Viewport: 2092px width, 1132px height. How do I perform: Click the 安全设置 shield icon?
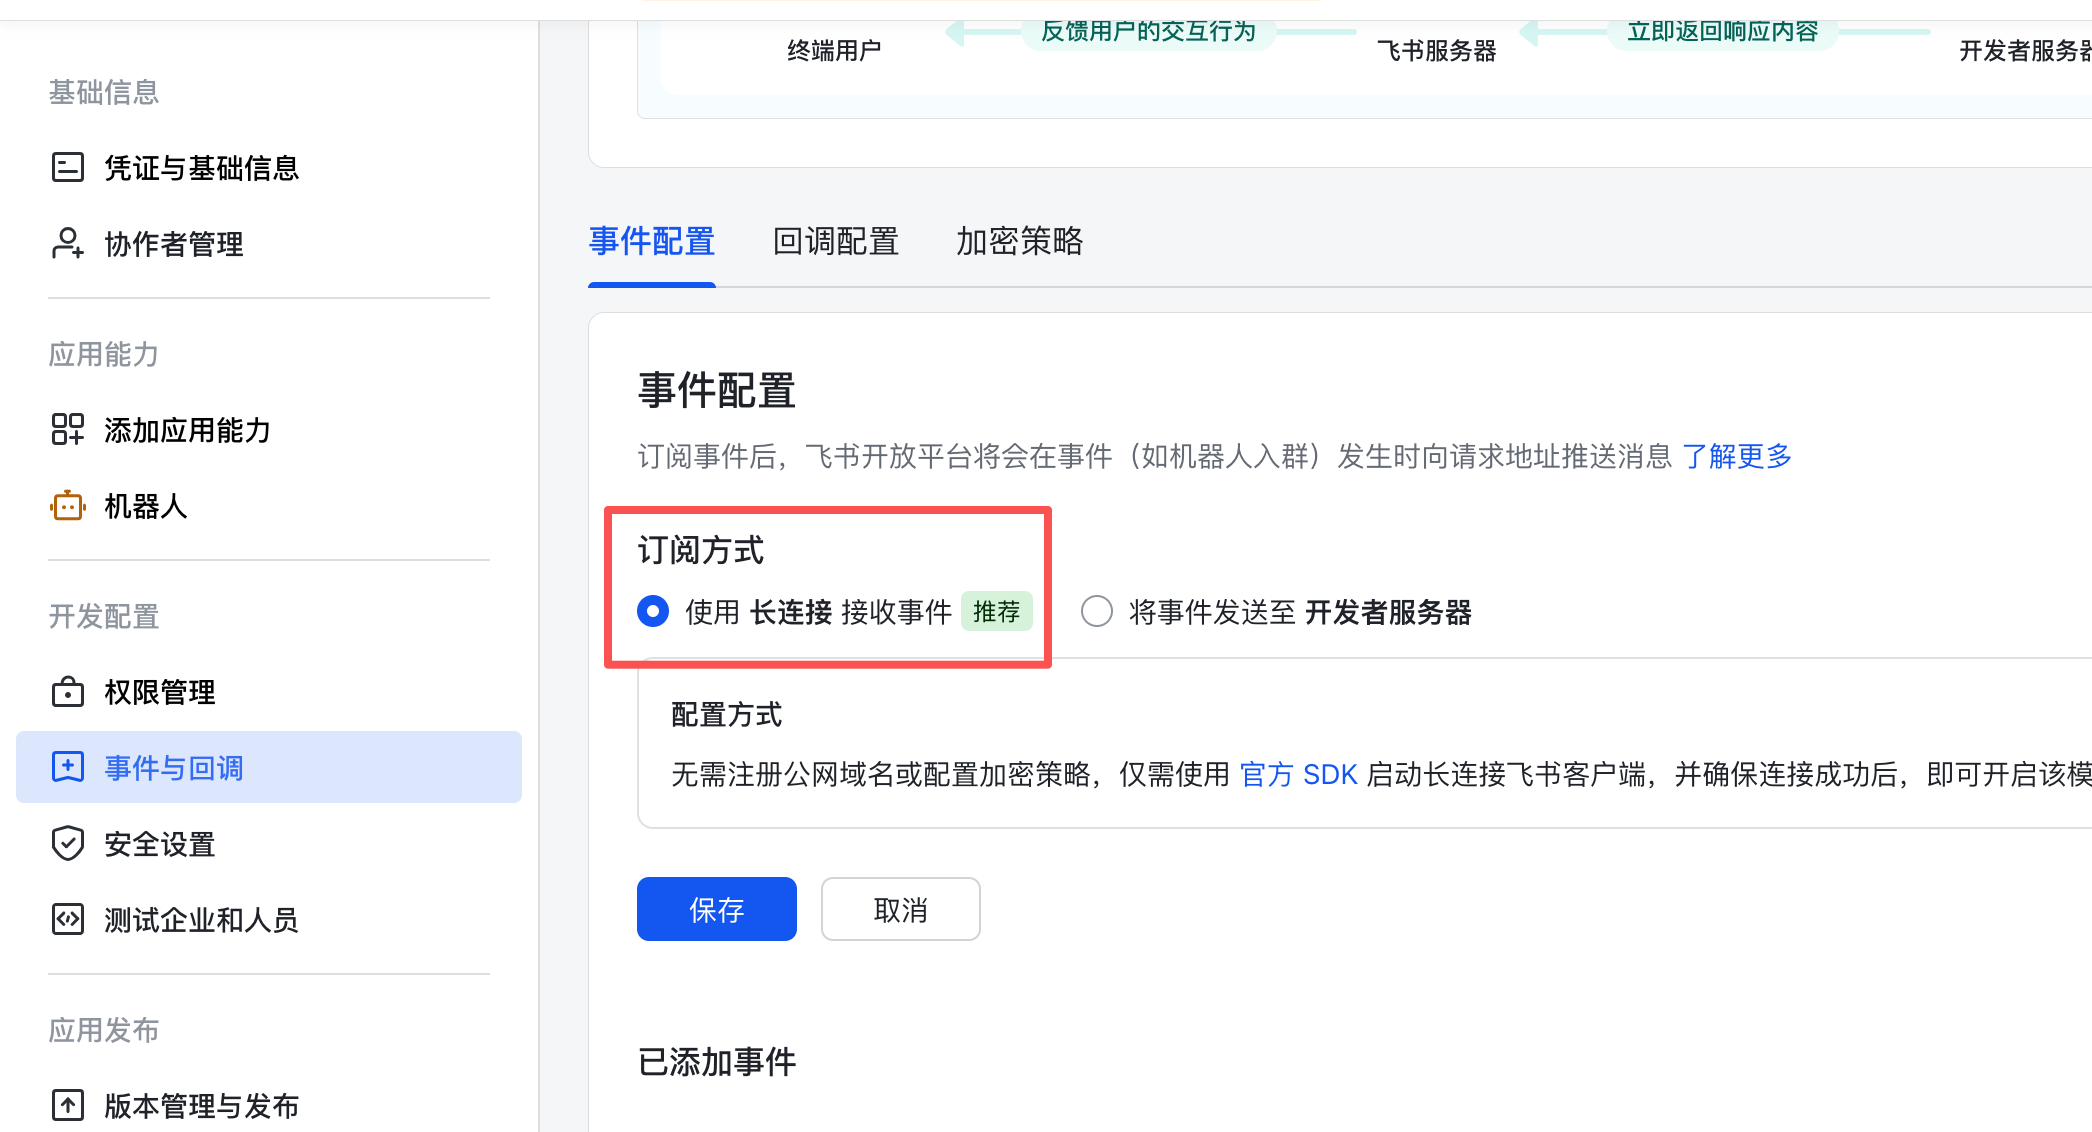(x=67, y=843)
